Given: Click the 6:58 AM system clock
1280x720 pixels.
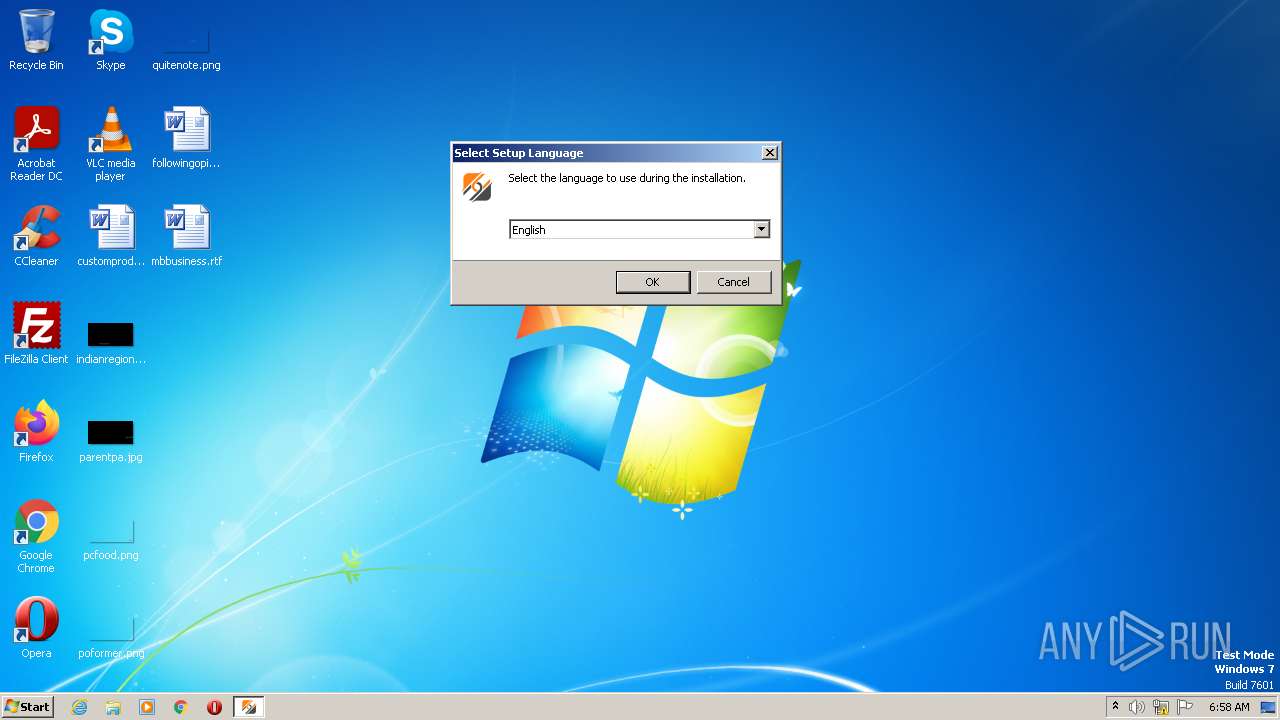Looking at the screenshot, I should point(1229,707).
